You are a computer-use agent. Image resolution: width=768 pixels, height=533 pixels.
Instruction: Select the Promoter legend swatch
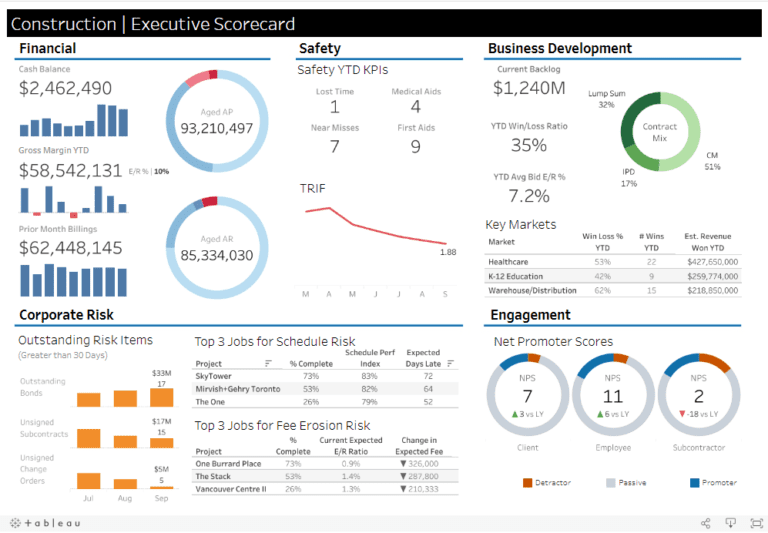[x=695, y=483]
